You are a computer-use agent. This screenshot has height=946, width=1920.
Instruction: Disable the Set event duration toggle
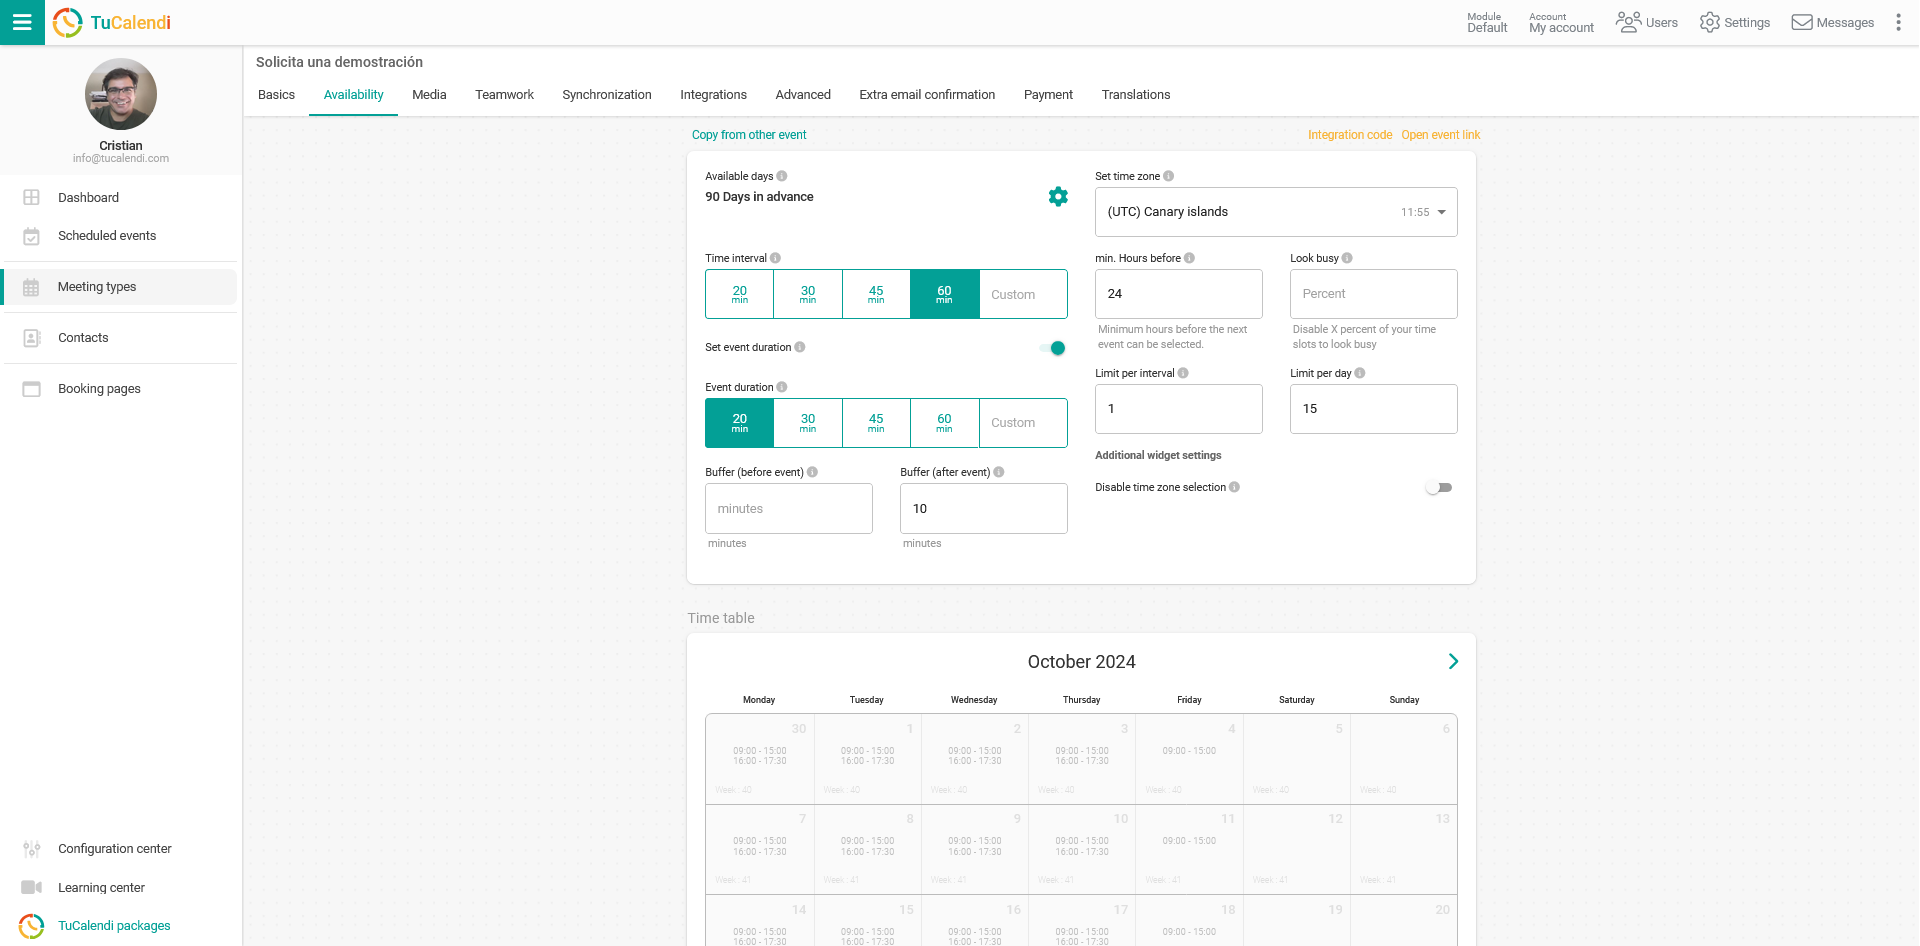1054,348
